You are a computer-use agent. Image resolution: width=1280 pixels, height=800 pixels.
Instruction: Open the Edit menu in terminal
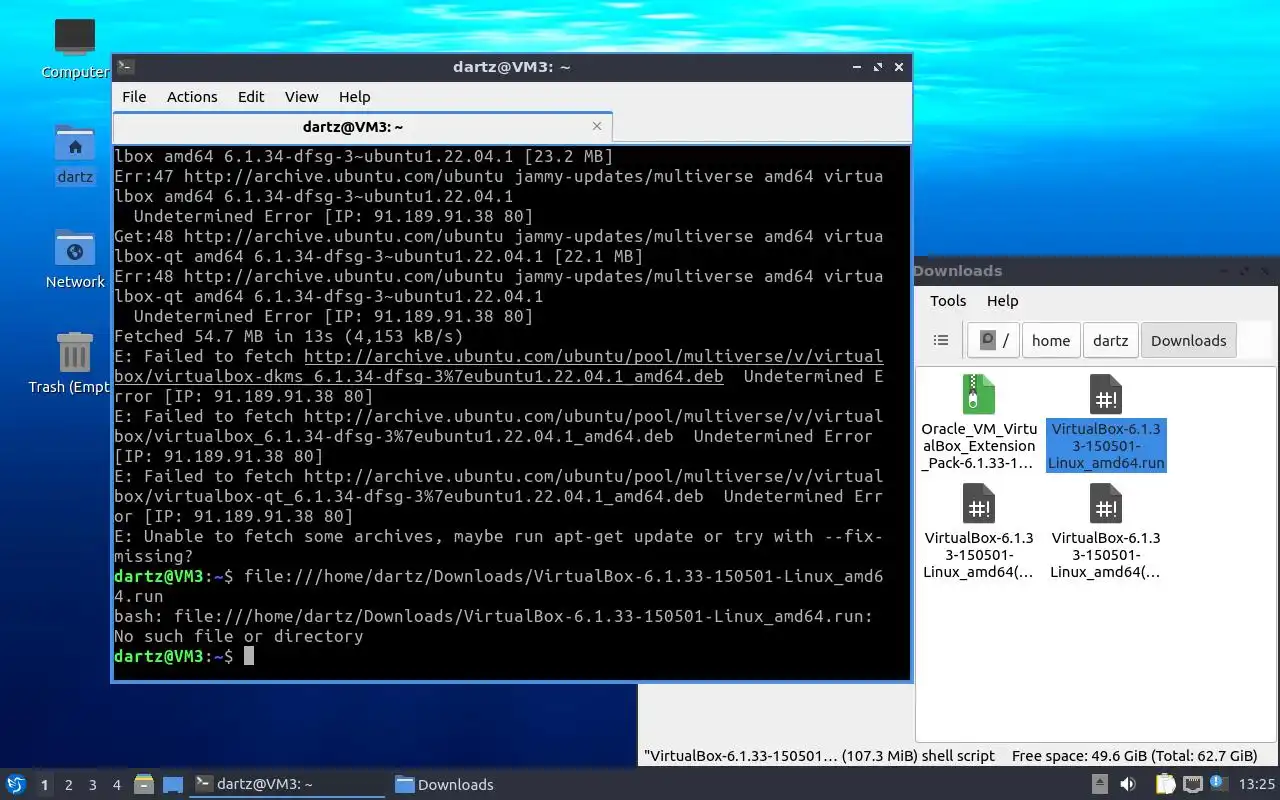[251, 97]
